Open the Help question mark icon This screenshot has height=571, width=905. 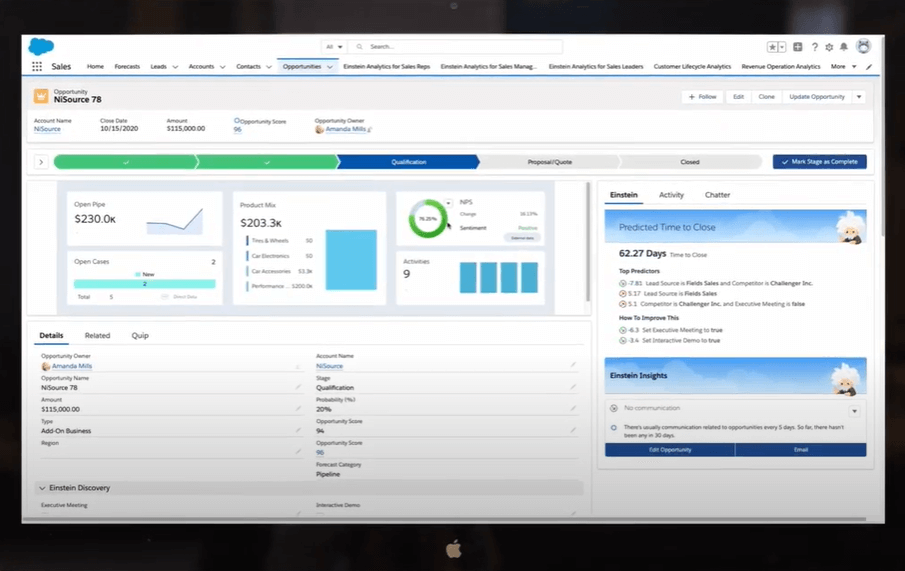(x=814, y=47)
